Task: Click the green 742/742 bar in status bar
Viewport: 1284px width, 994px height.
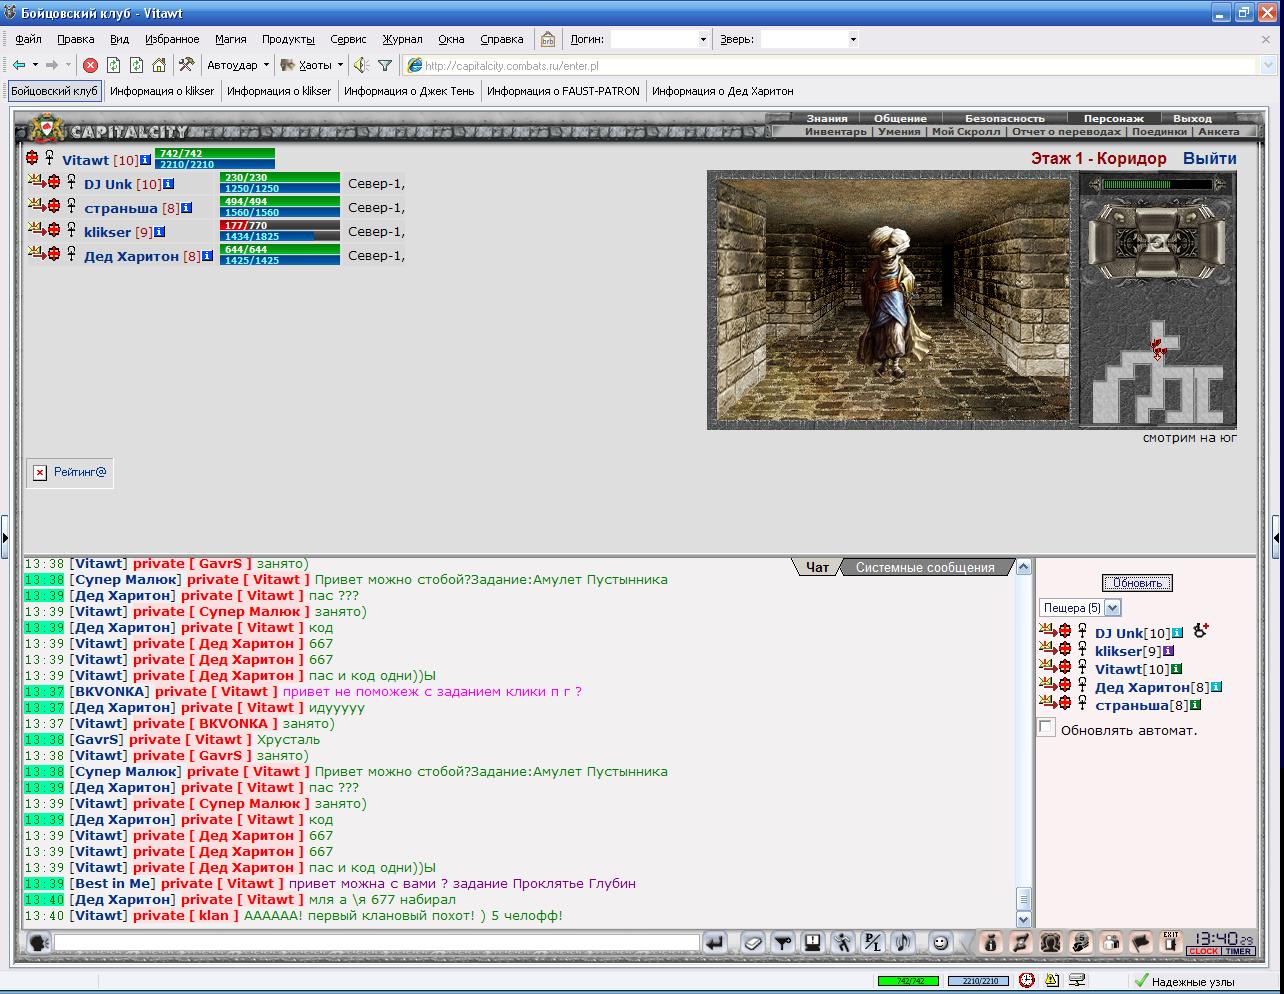Action: 908,981
